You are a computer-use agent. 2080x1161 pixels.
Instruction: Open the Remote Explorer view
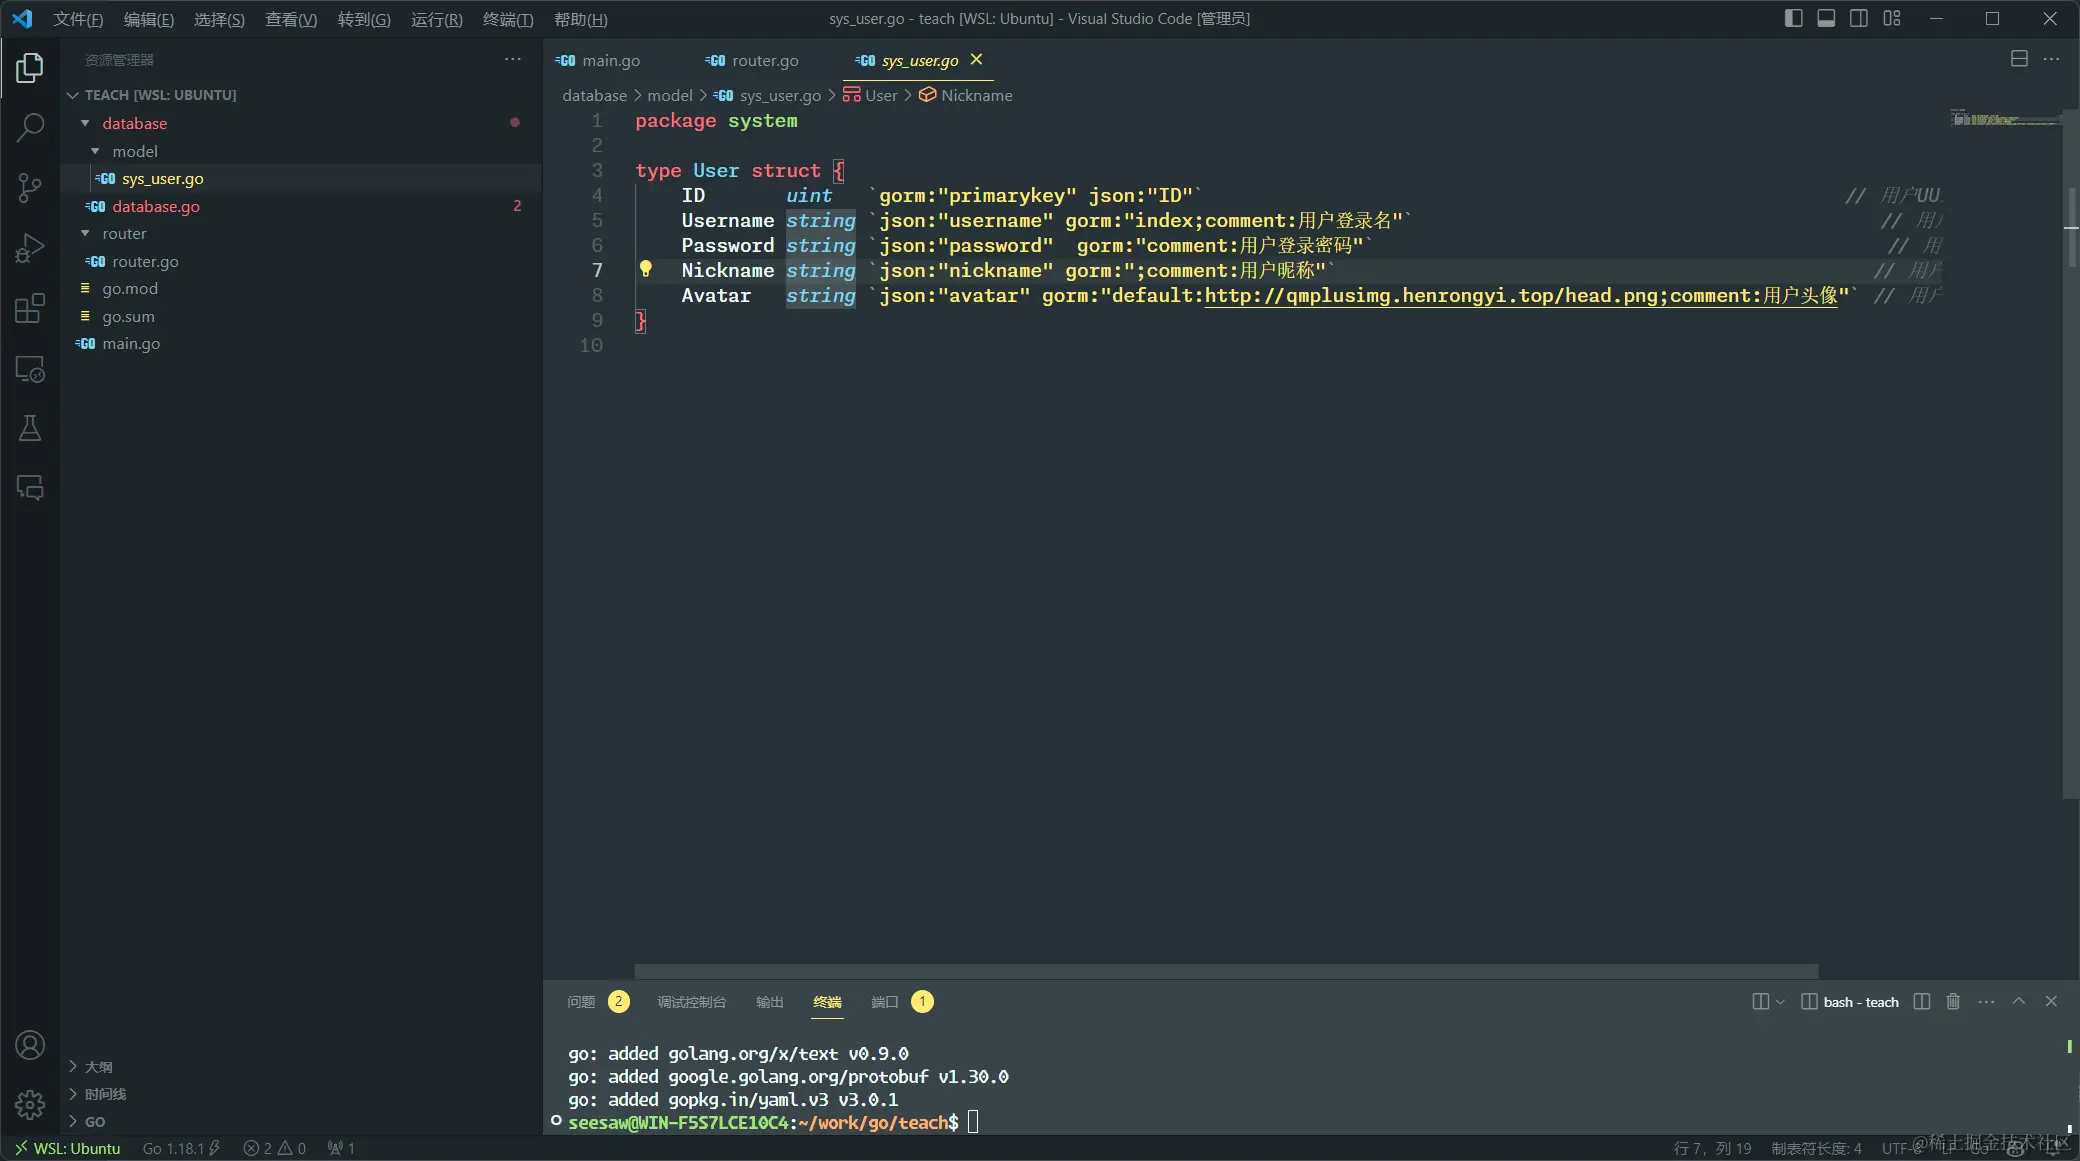pos(30,370)
